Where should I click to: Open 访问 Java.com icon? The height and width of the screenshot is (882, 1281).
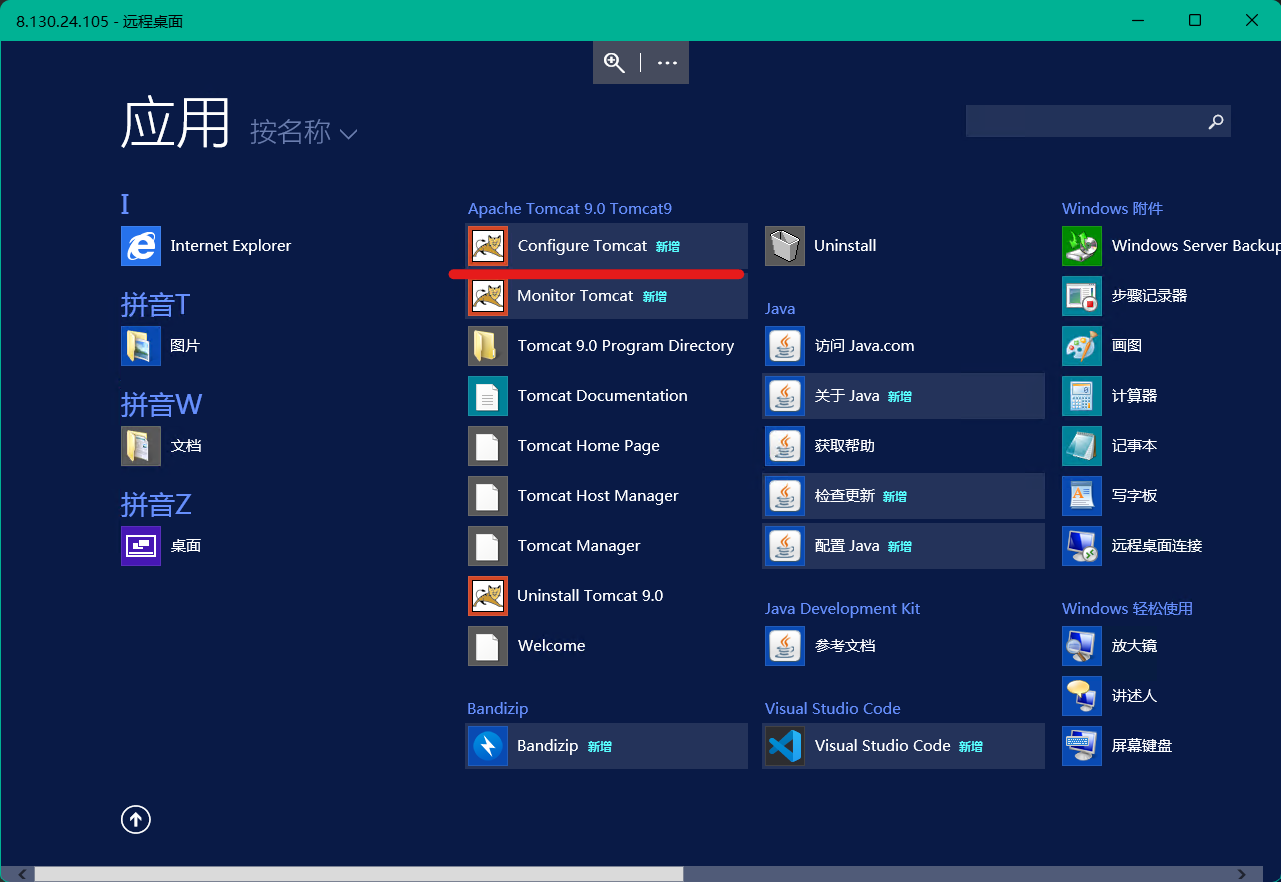click(x=785, y=346)
